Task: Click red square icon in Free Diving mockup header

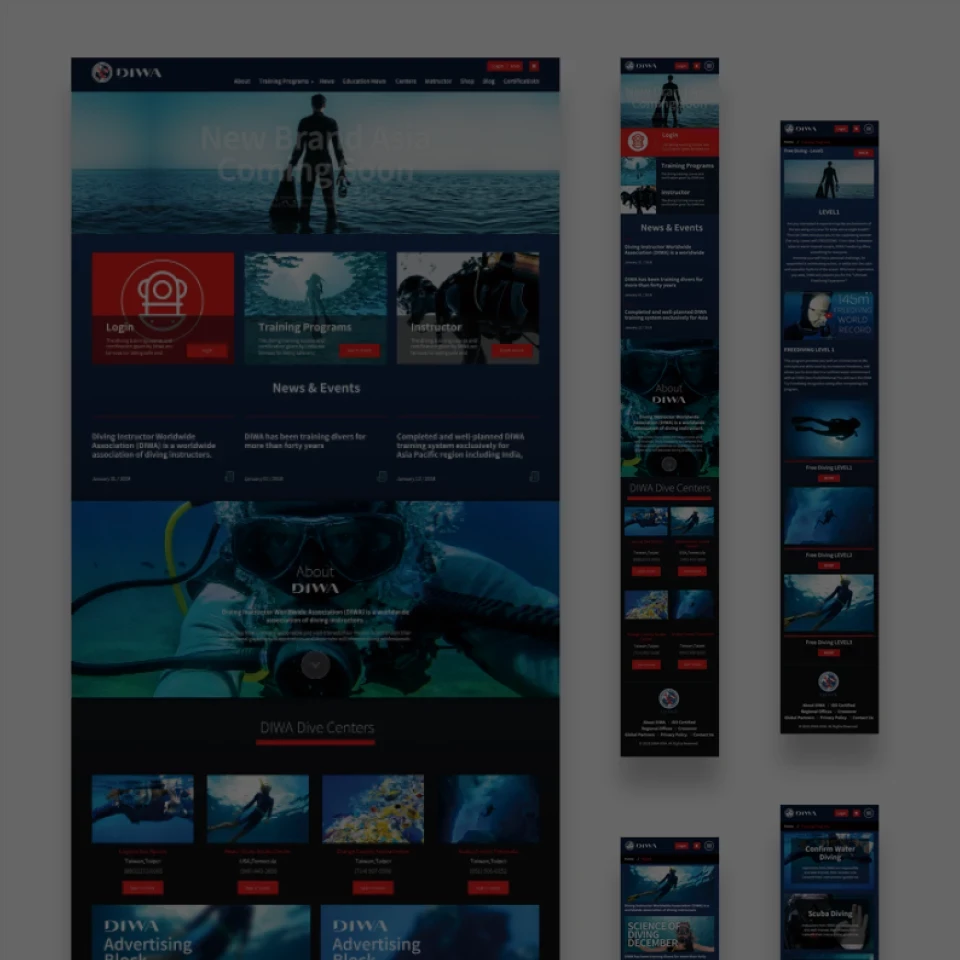Action: pos(856,129)
